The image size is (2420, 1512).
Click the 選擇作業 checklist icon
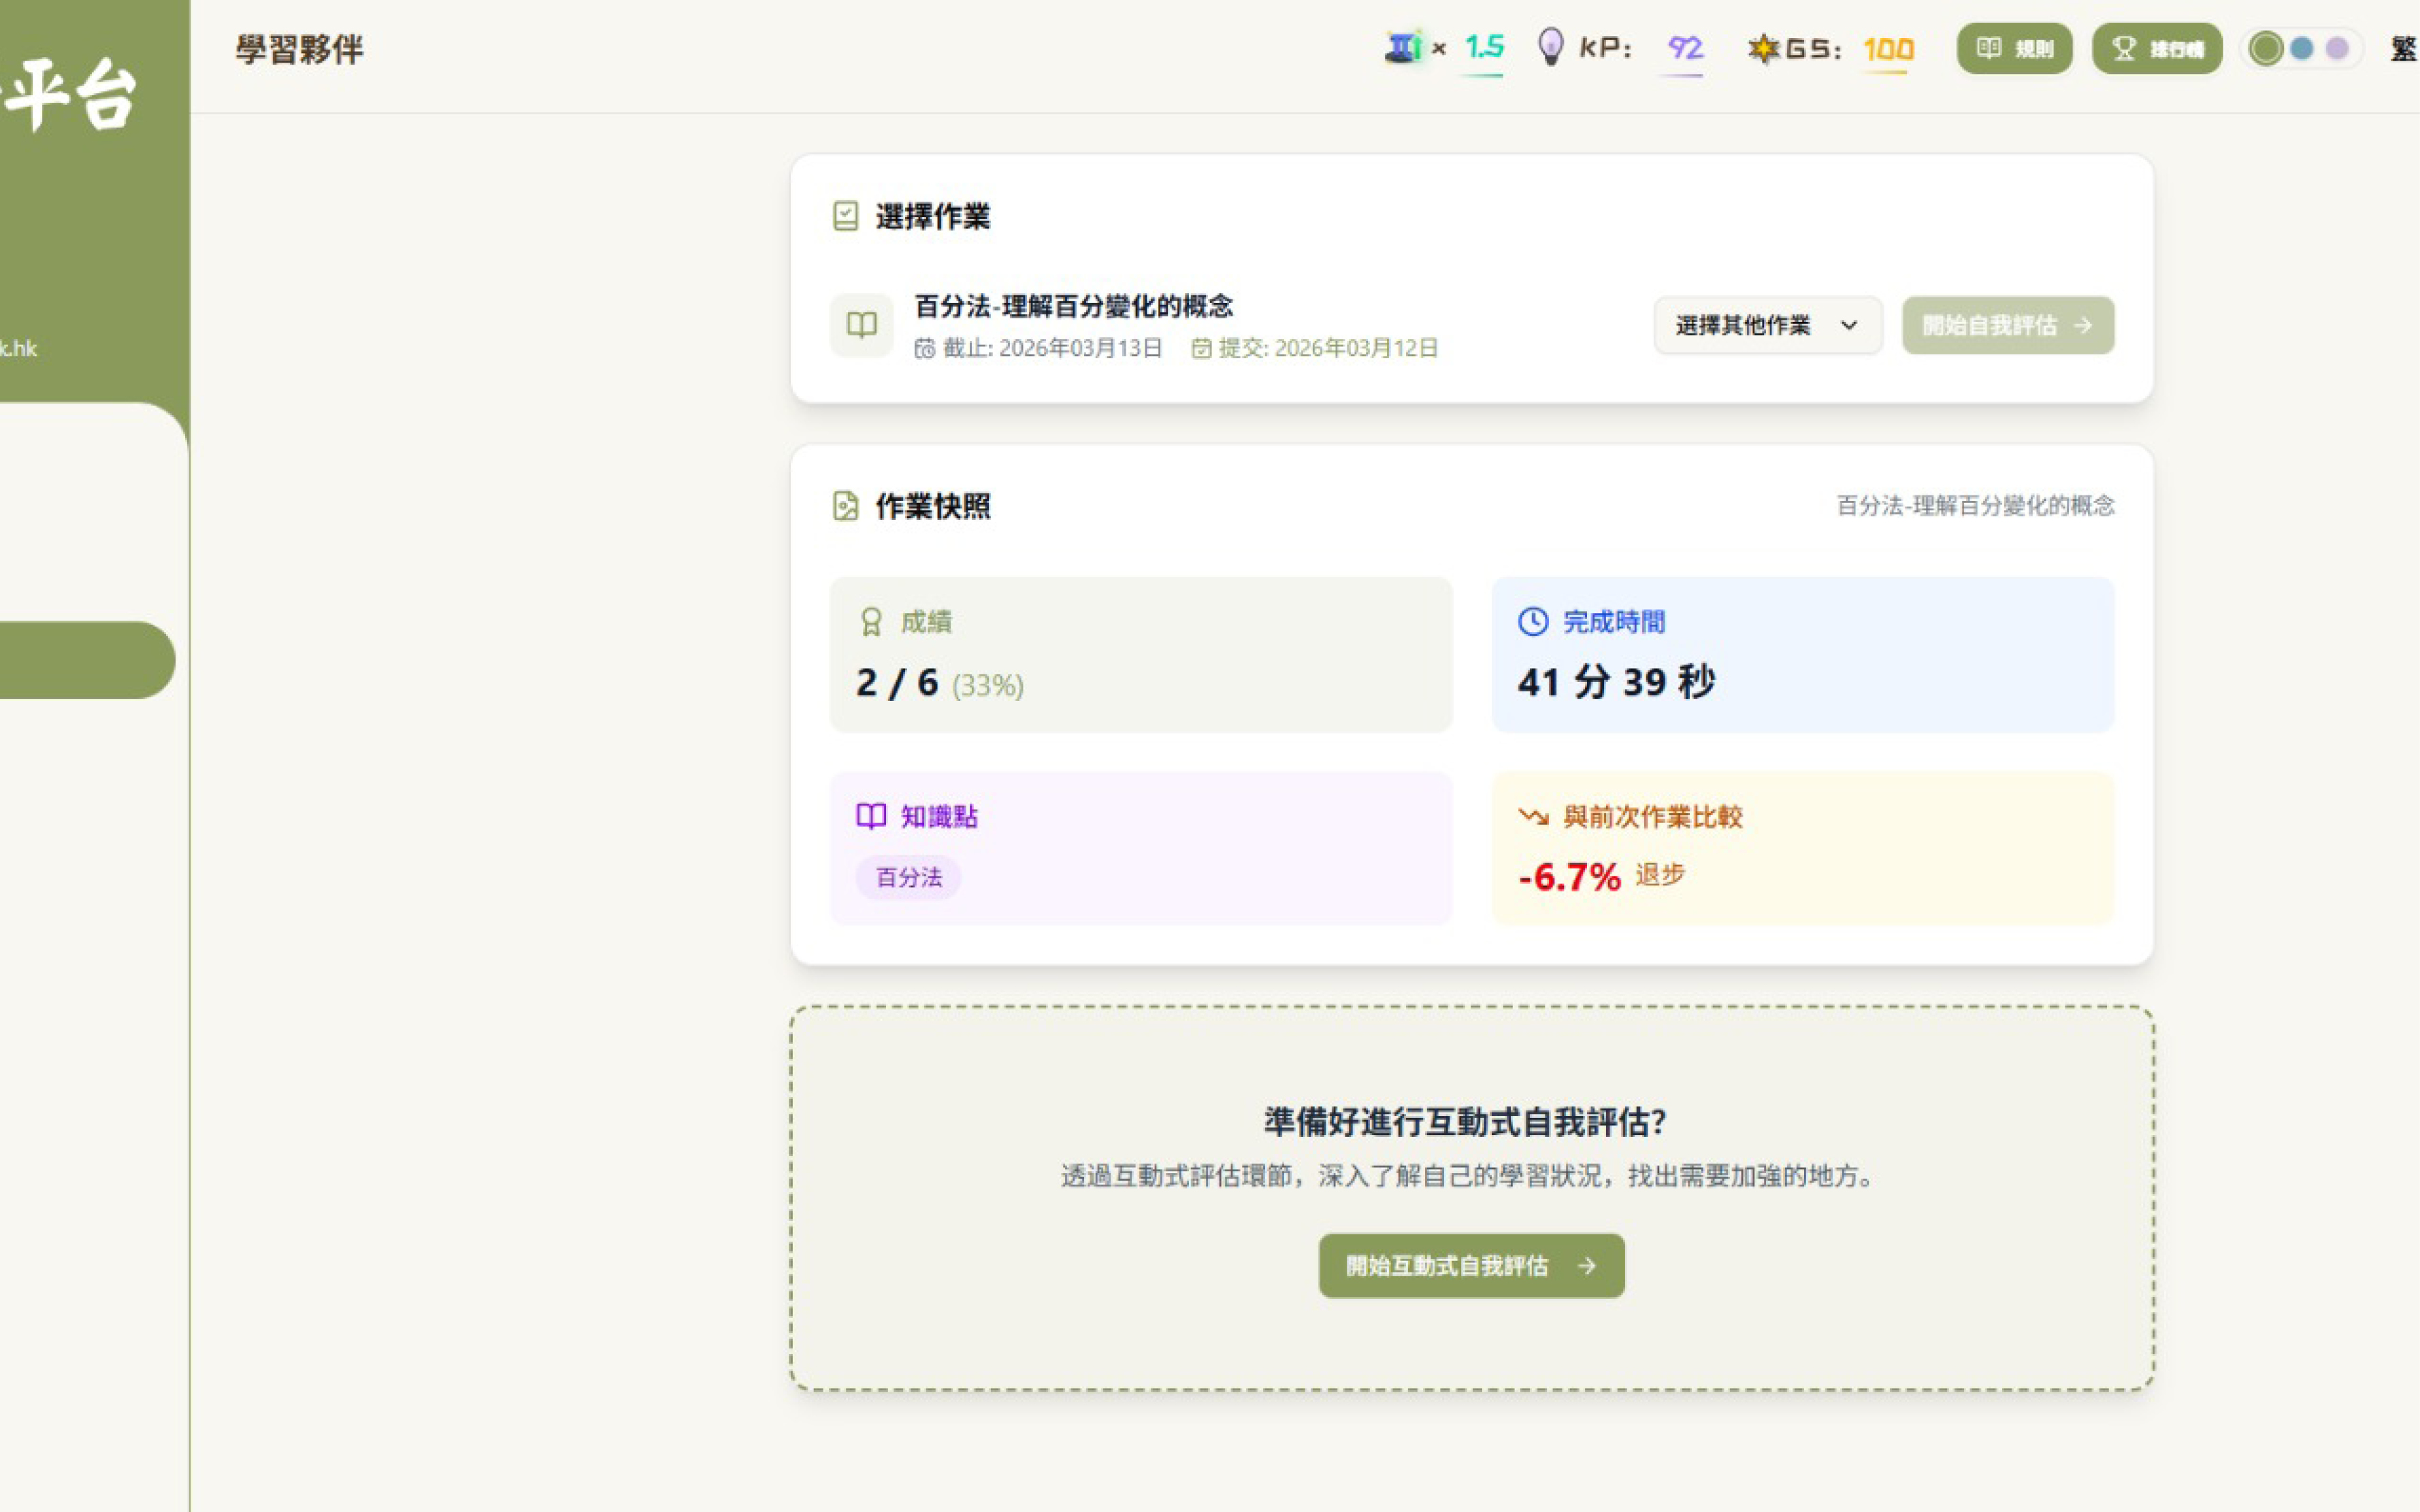[845, 216]
